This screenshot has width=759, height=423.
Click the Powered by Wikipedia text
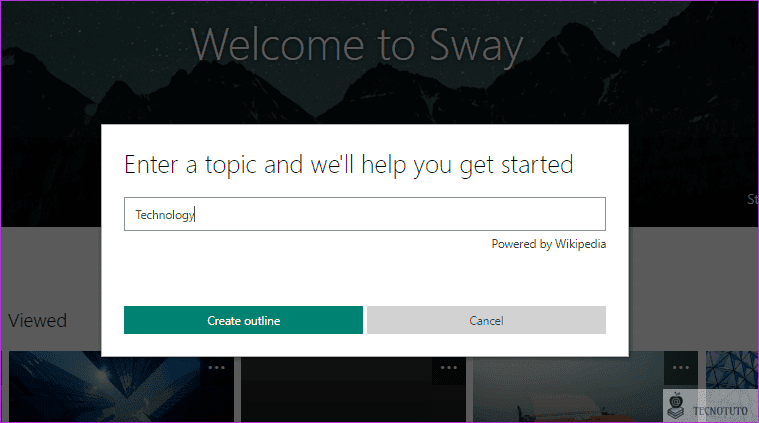[548, 244]
